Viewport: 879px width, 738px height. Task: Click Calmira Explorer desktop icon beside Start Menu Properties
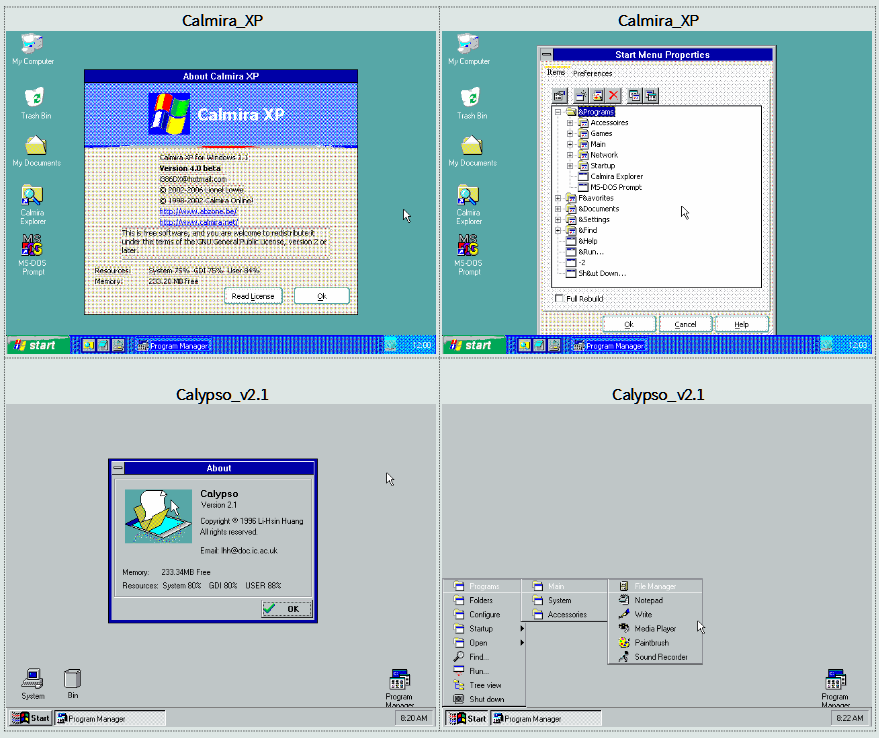click(469, 205)
